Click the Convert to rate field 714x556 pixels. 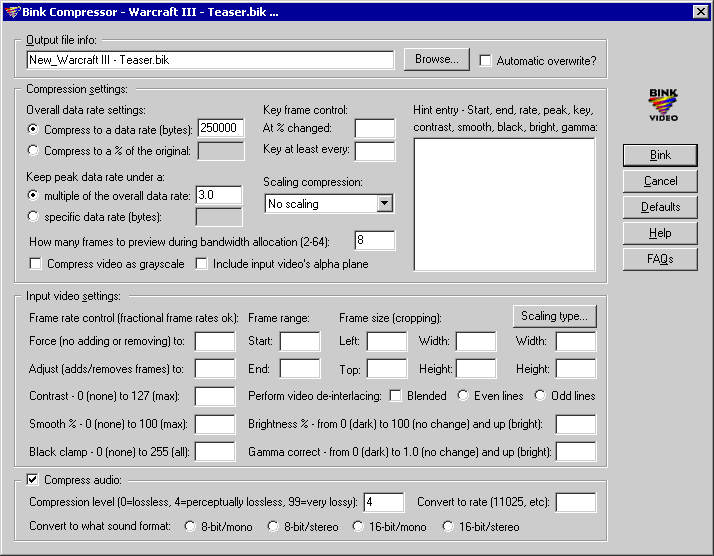[x=576, y=502]
